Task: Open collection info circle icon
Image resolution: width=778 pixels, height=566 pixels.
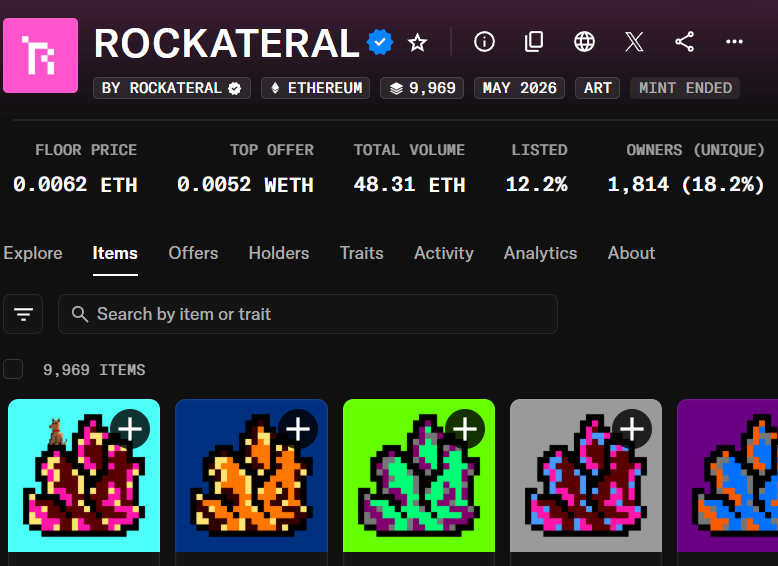Action: tap(484, 42)
